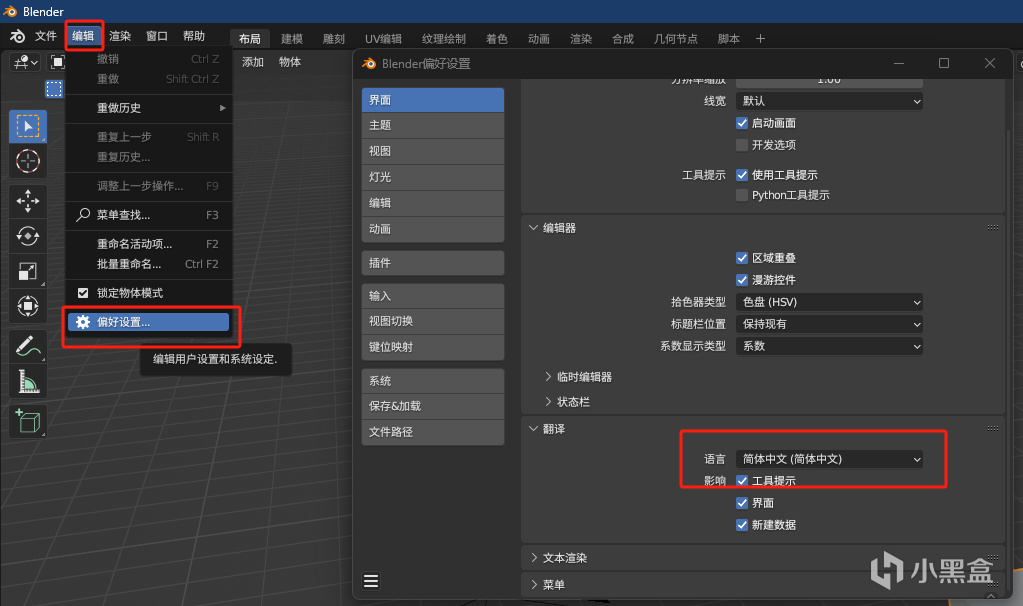Click the Blender logo menu icon
The height and width of the screenshot is (606, 1023).
point(18,36)
